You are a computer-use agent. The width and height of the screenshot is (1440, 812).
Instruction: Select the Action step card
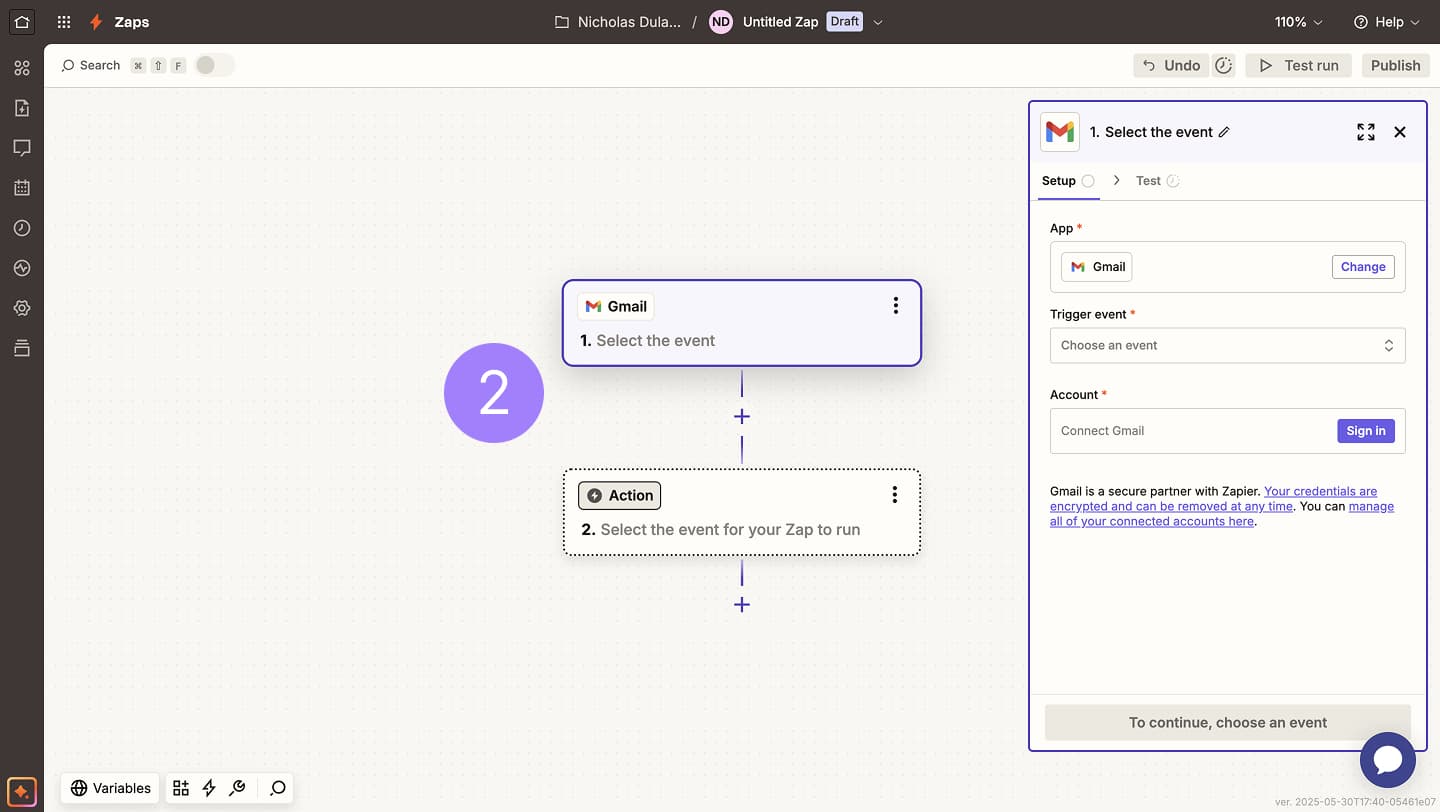tap(741, 512)
